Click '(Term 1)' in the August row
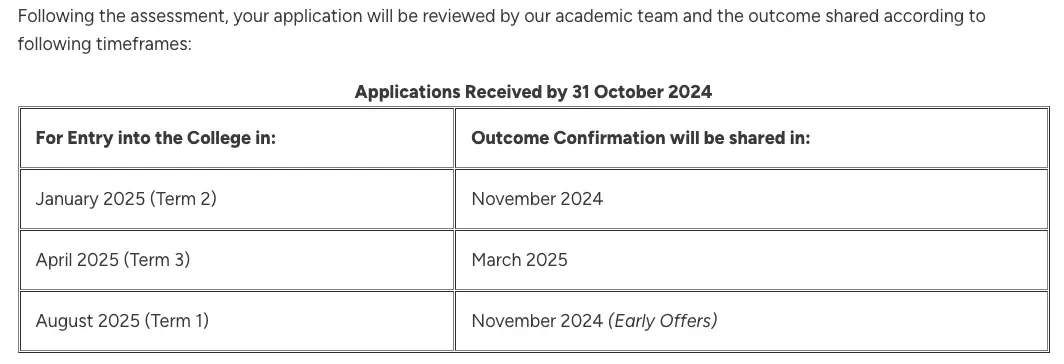The image size is (1064, 364). tap(176, 321)
